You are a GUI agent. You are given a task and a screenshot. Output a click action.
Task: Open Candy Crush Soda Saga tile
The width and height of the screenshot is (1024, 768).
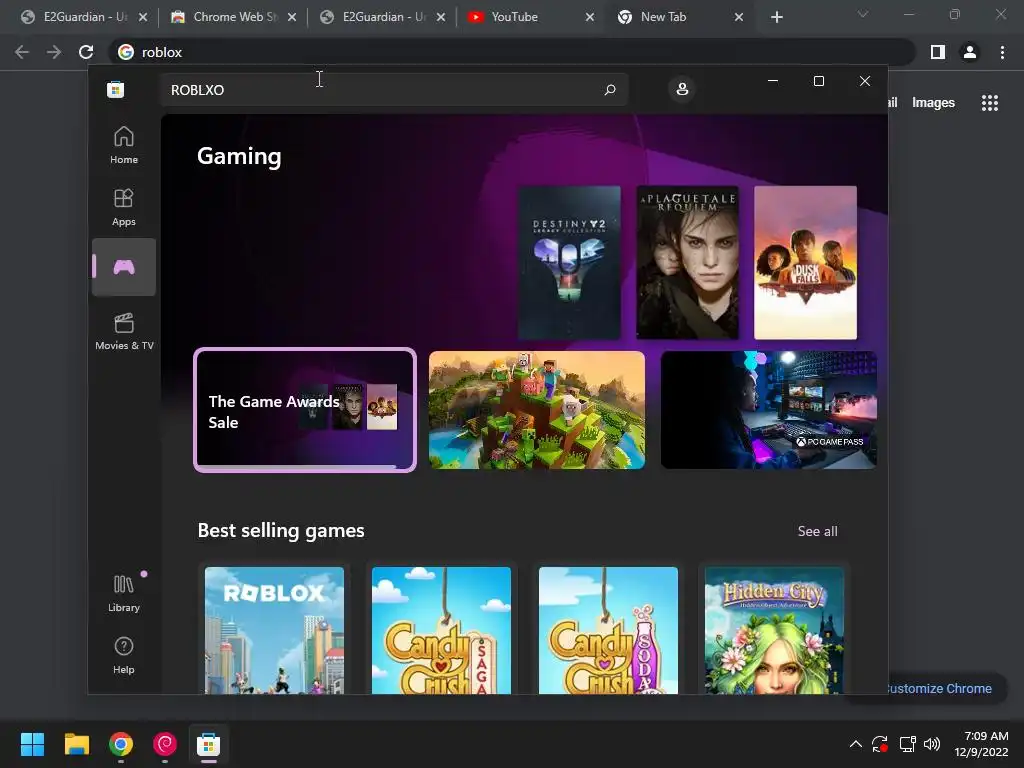tap(608, 630)
